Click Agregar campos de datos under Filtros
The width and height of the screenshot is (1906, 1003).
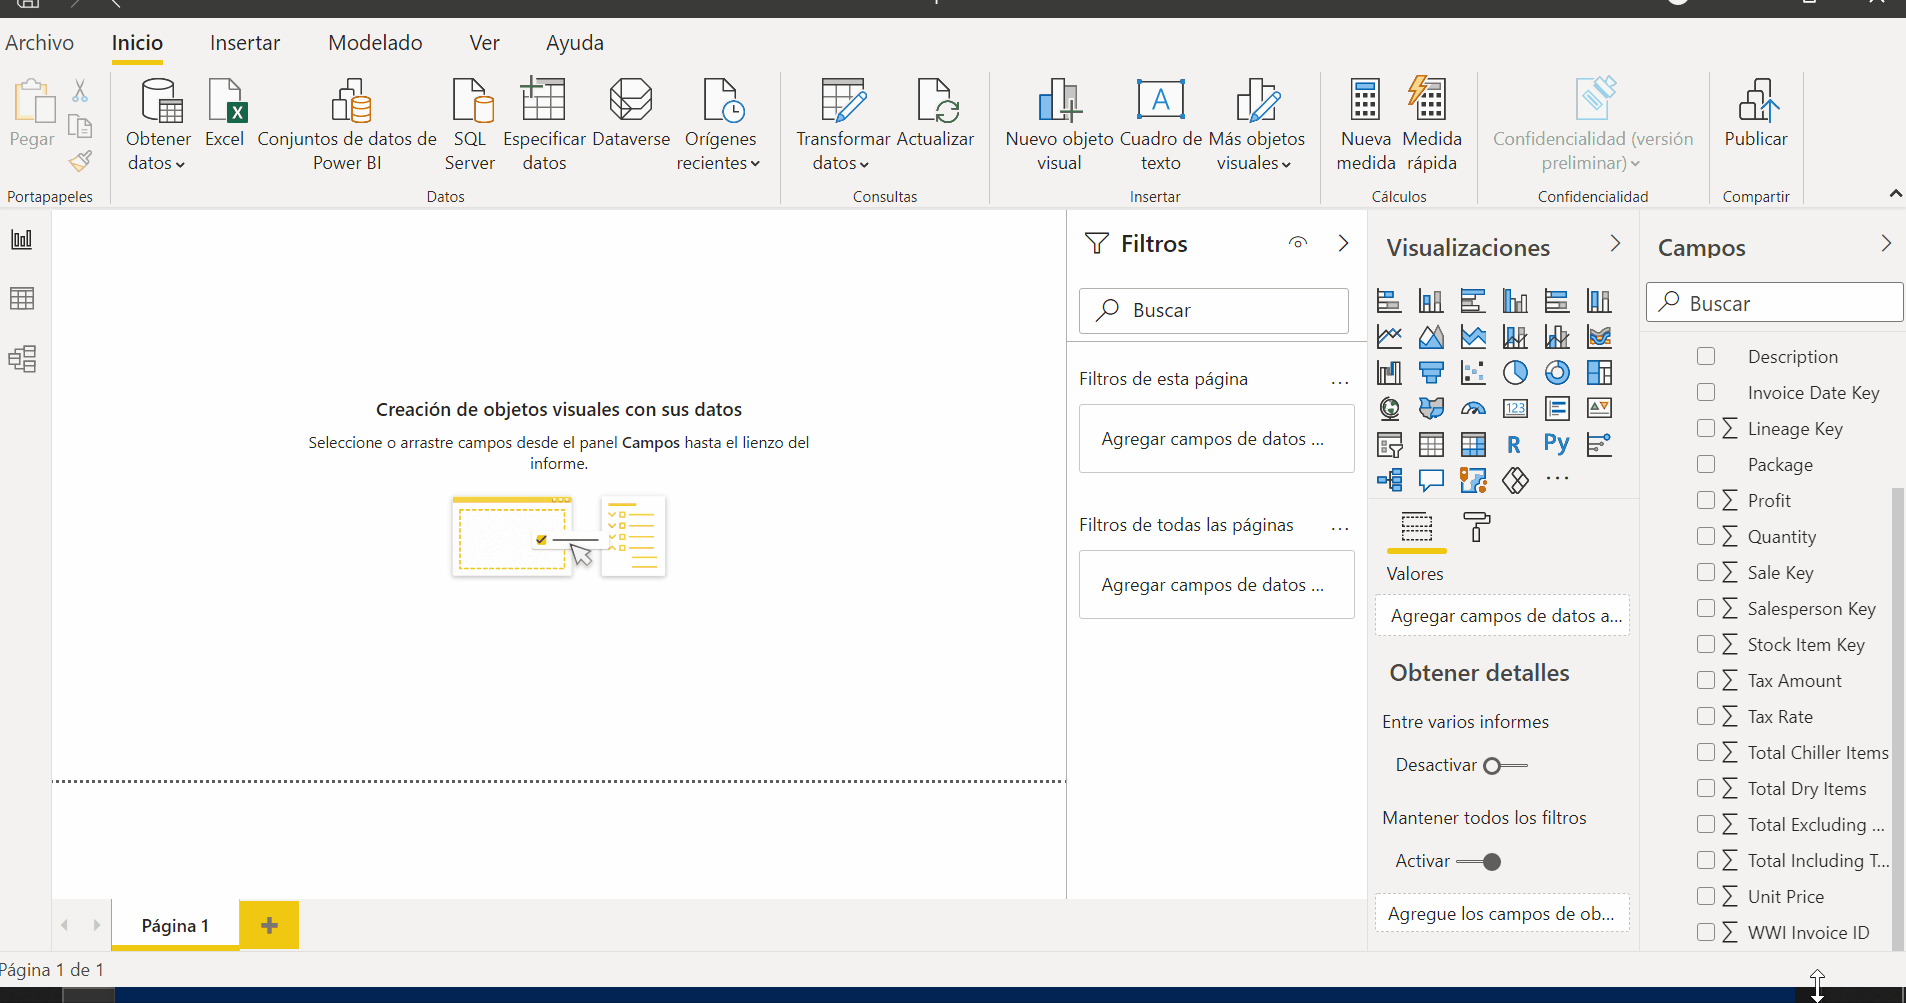[x=1216, y=438]
